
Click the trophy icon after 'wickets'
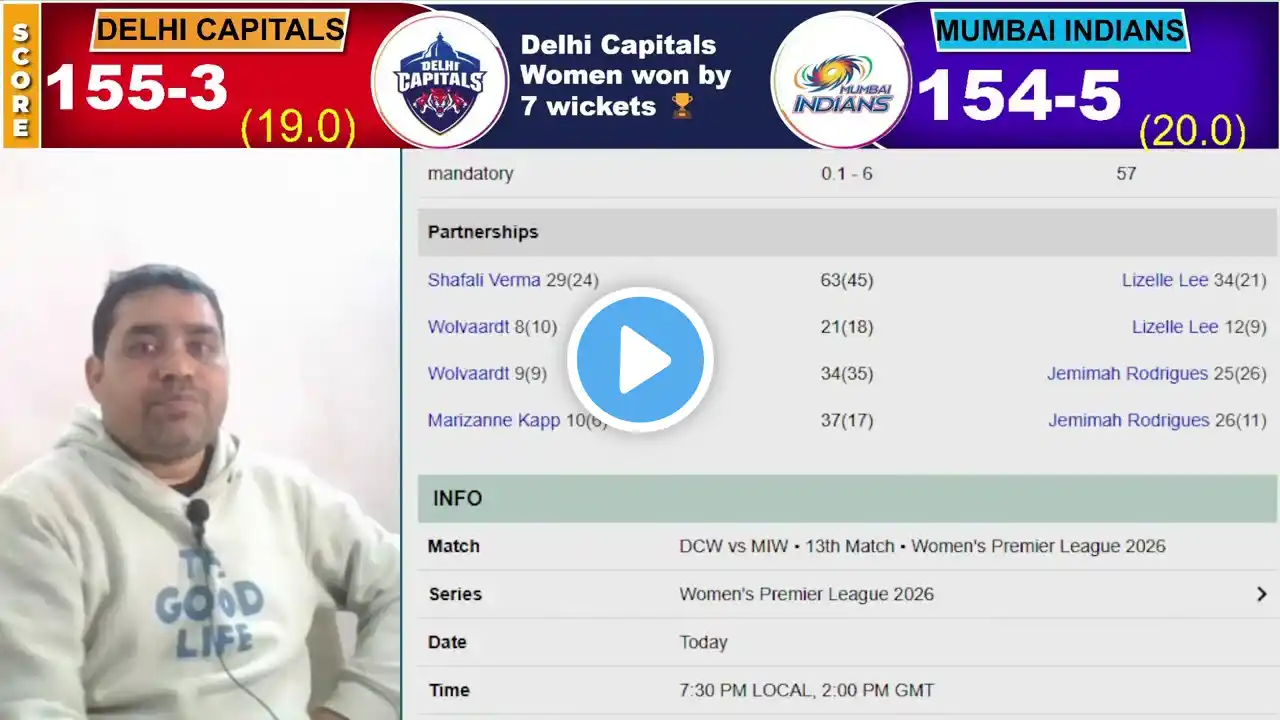pos(682,106)
